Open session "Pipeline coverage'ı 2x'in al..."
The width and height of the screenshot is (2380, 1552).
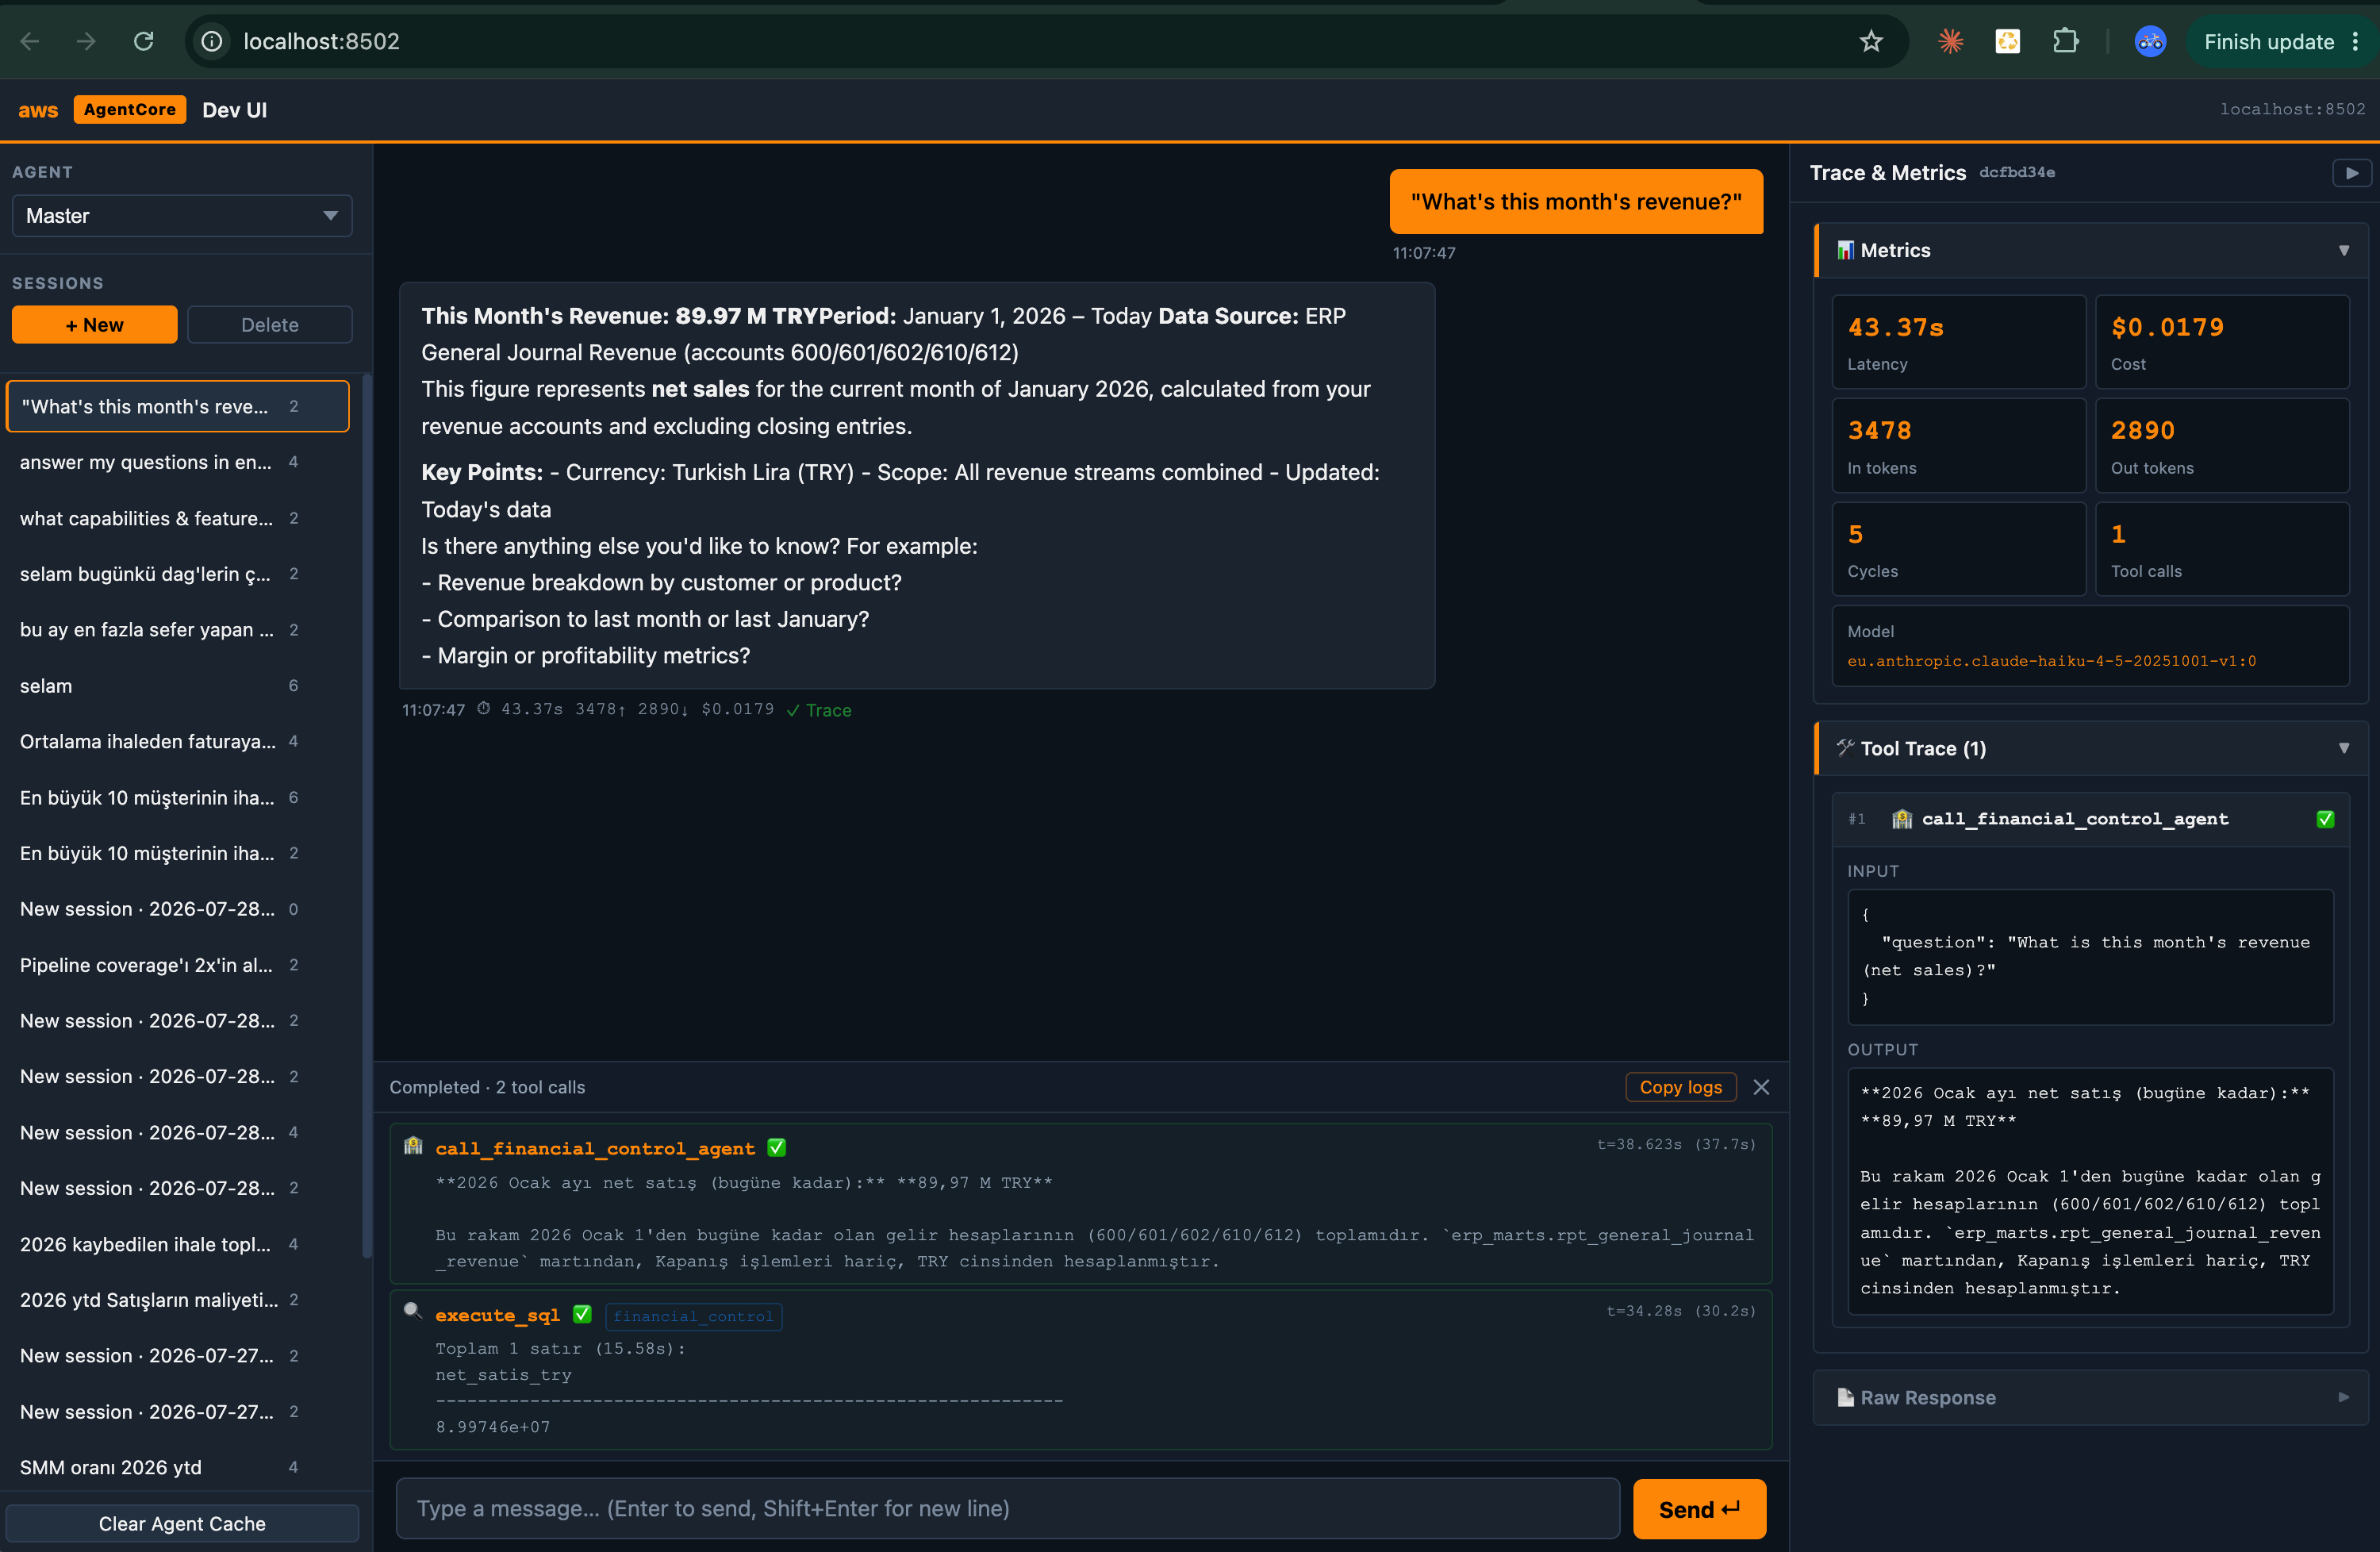(x=178, y=965)
